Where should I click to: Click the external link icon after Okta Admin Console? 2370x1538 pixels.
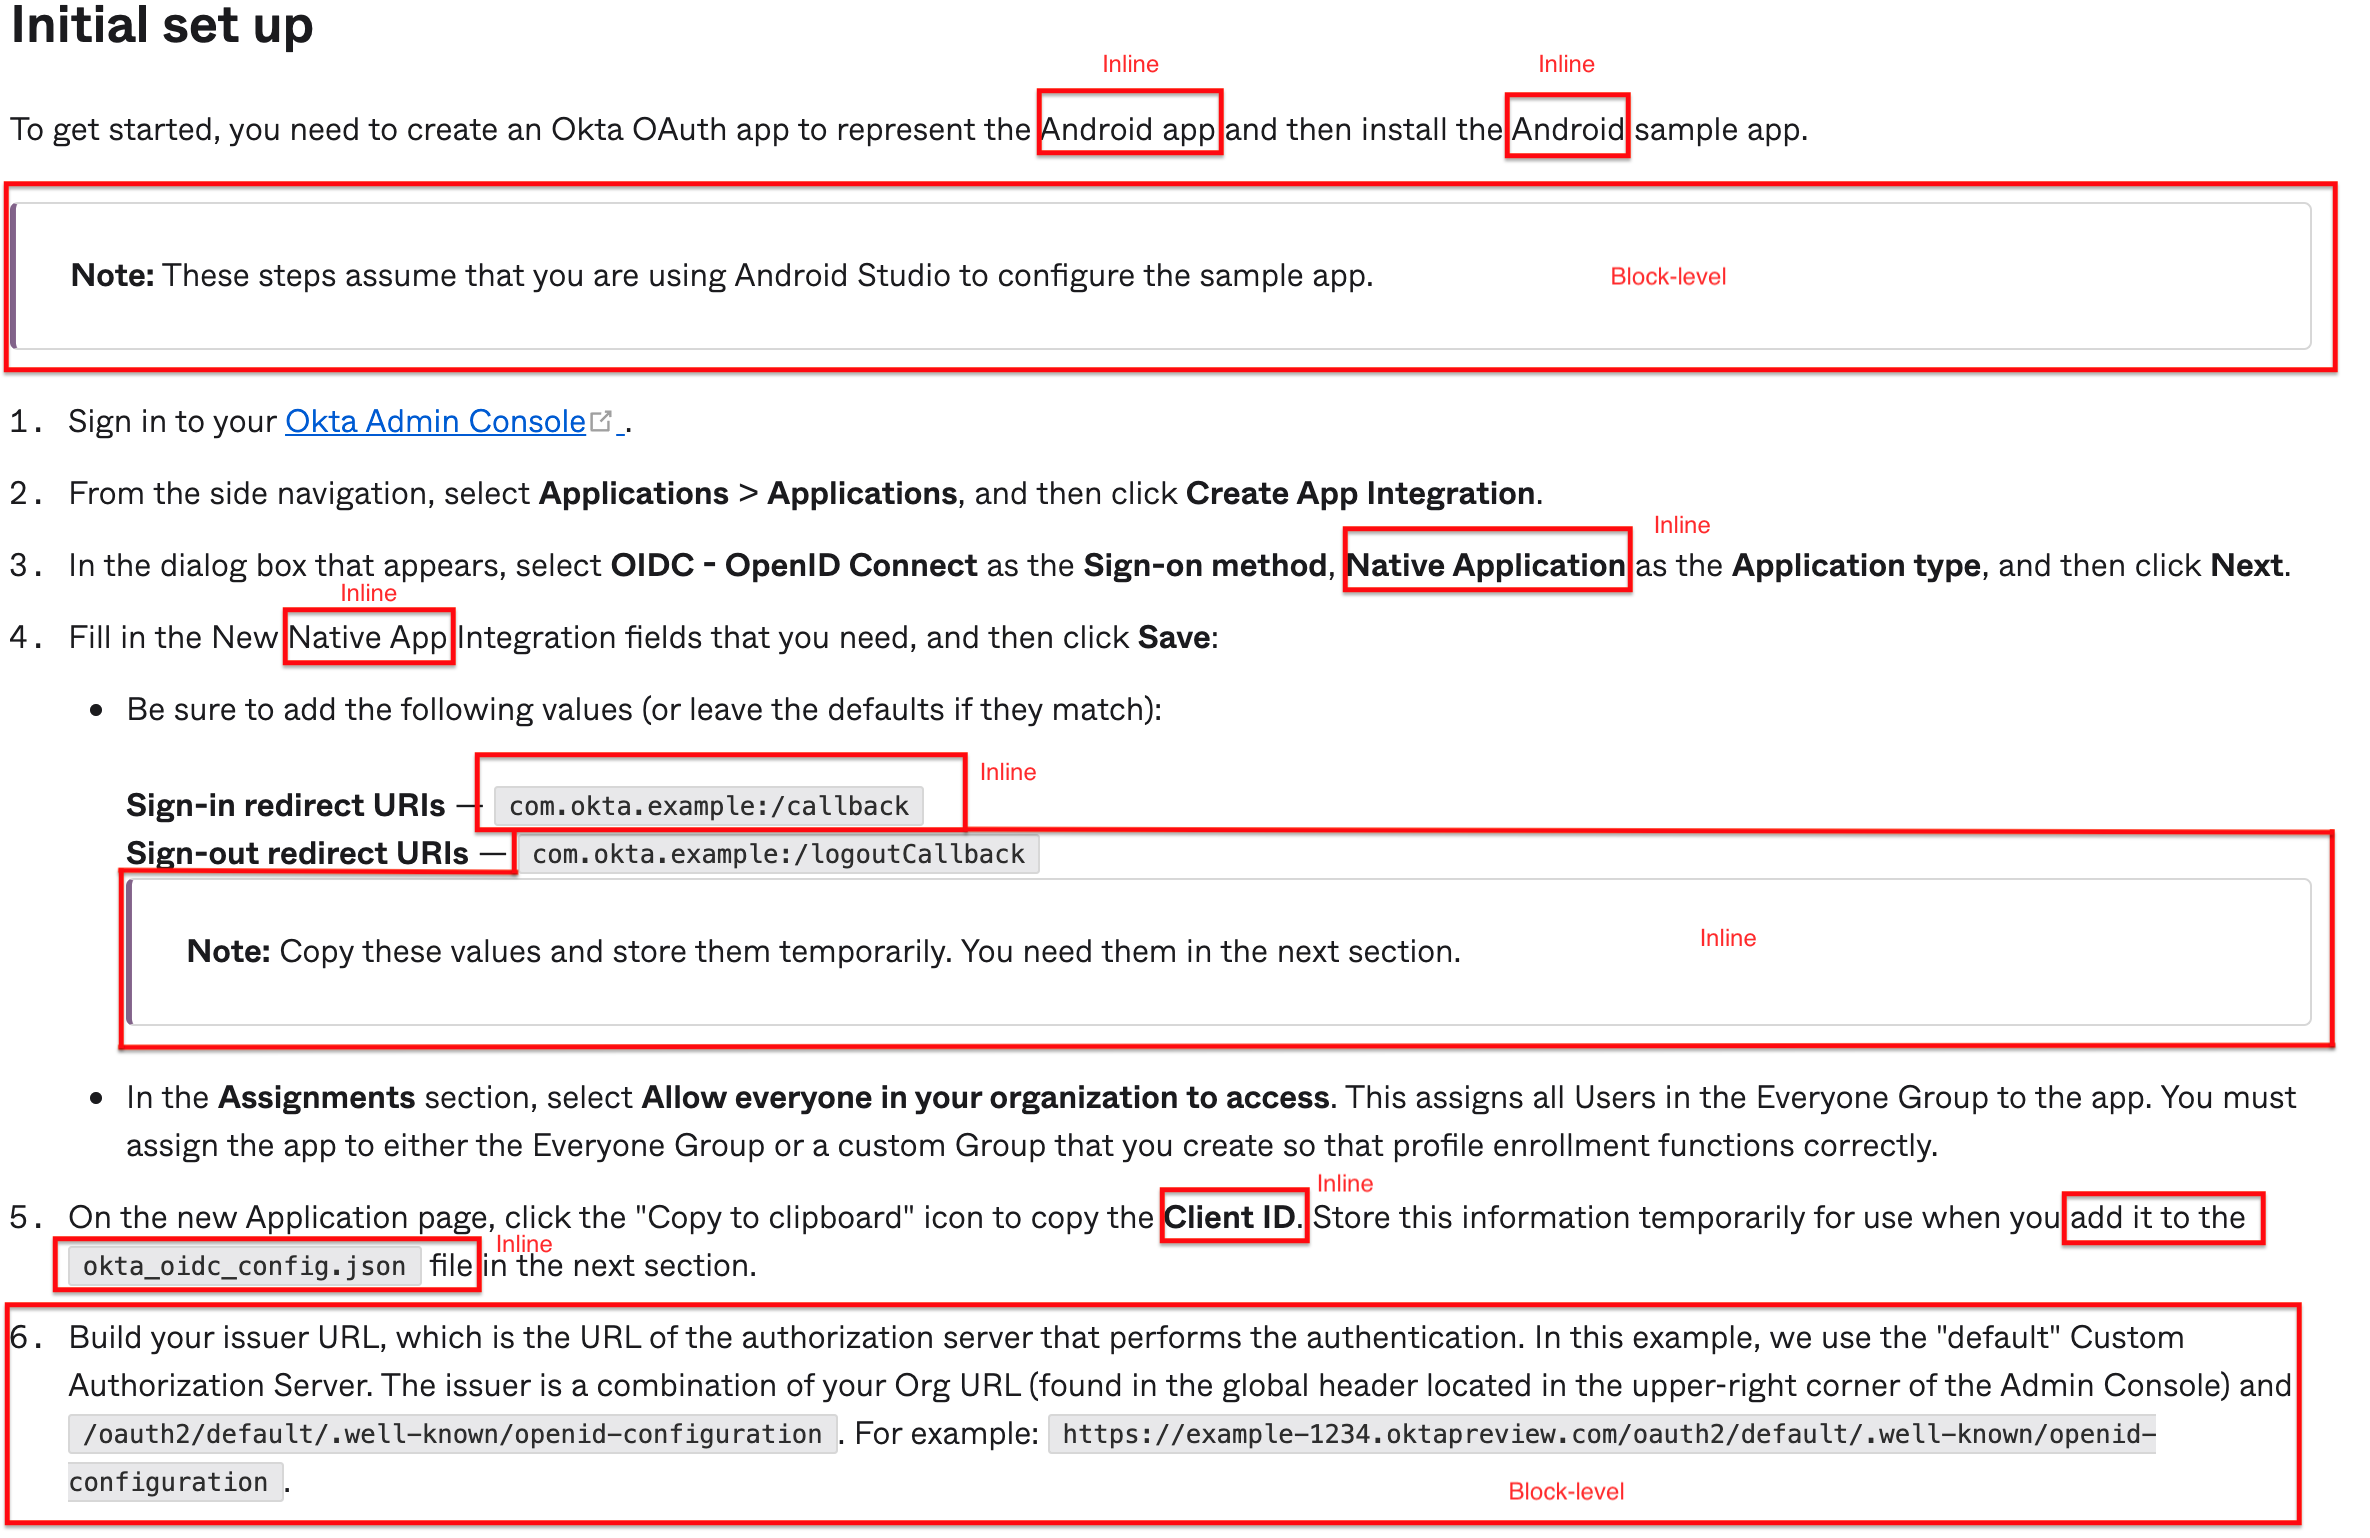[x=601, y=421]
